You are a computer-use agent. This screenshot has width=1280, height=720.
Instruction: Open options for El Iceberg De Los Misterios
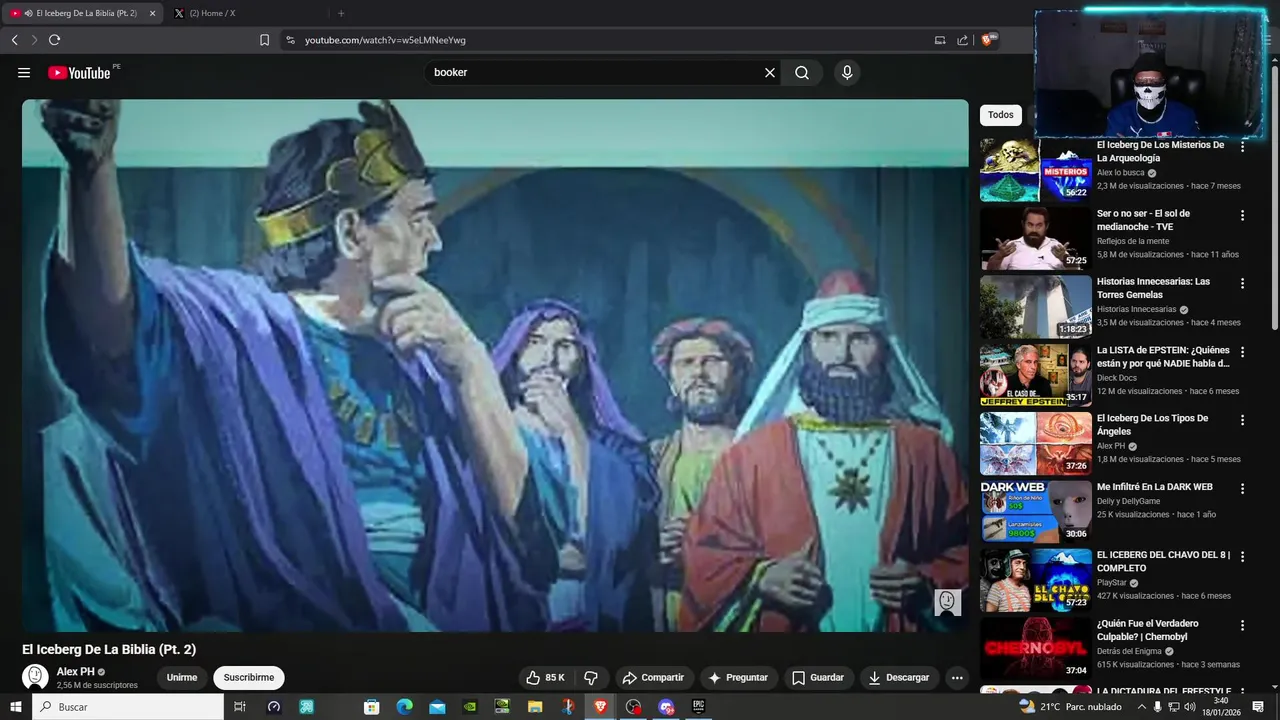pyautogui.click(x=1242, y=146)
